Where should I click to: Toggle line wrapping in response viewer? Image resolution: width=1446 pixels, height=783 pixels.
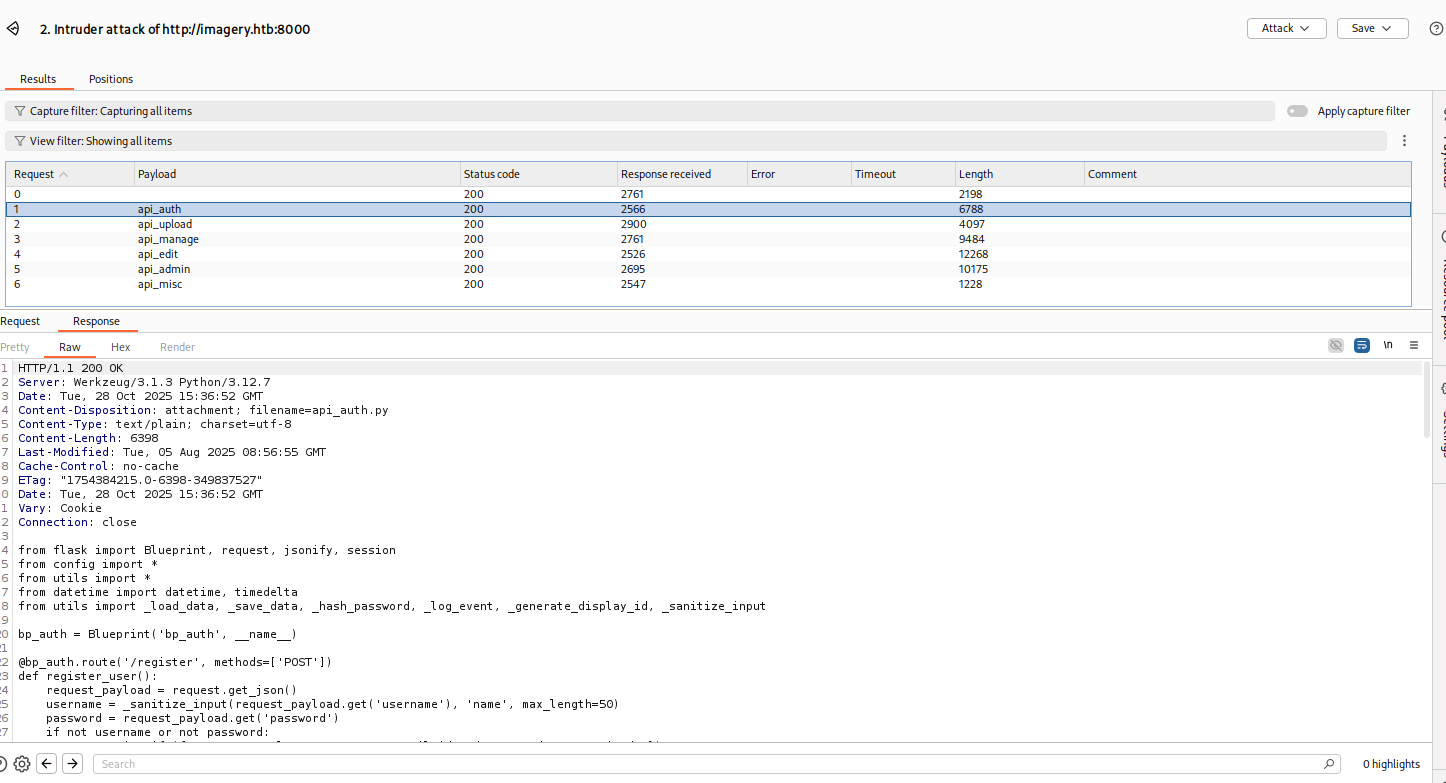pyautogui.click(x=1362, y=345)
